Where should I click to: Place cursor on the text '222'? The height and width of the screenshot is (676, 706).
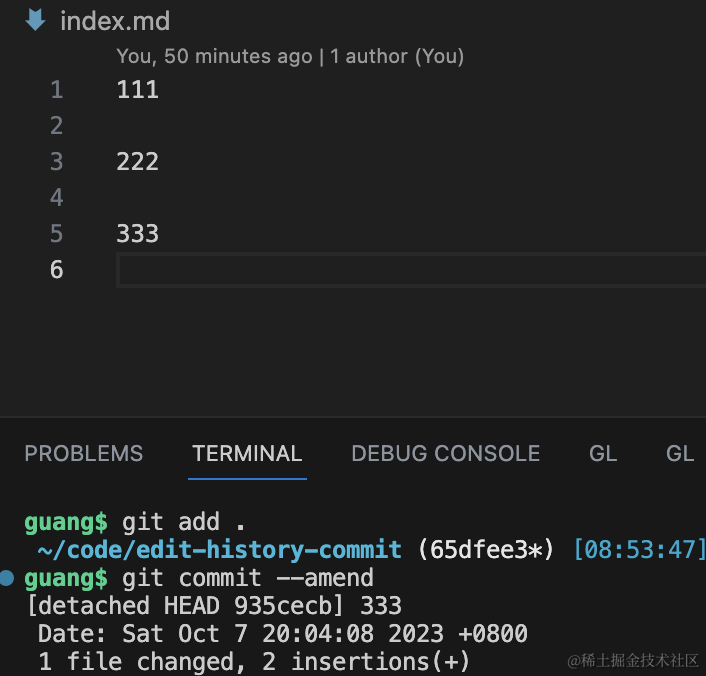pos(137,162)
